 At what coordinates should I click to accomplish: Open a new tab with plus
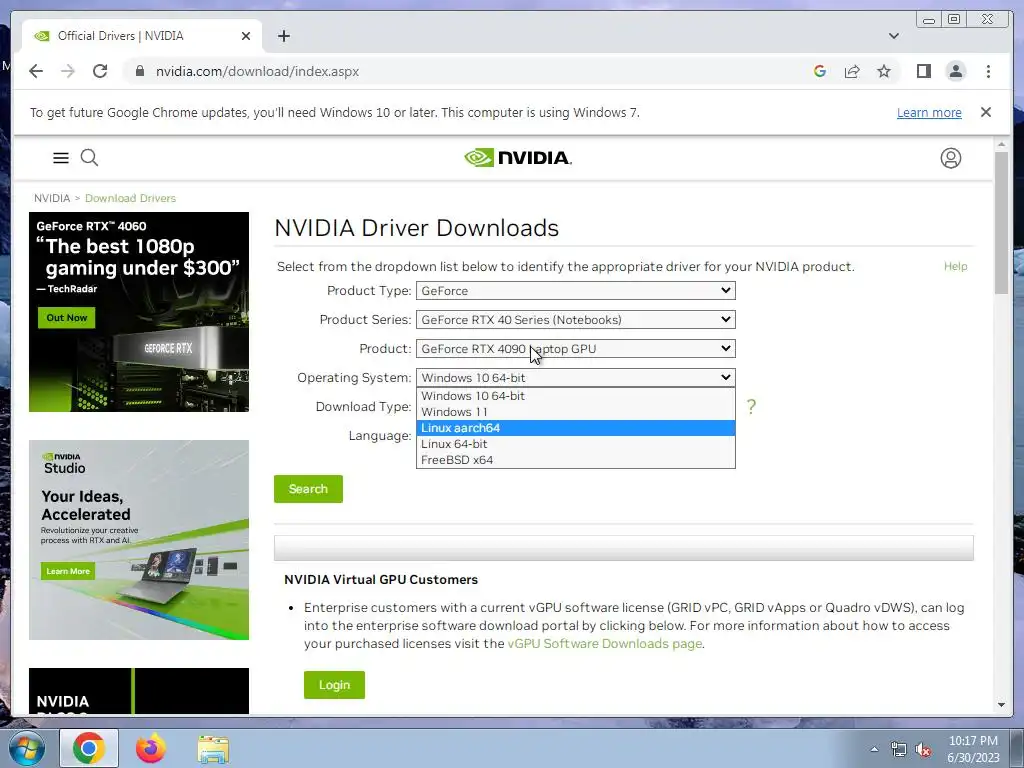pyautogui.click(x=283, y=36)
